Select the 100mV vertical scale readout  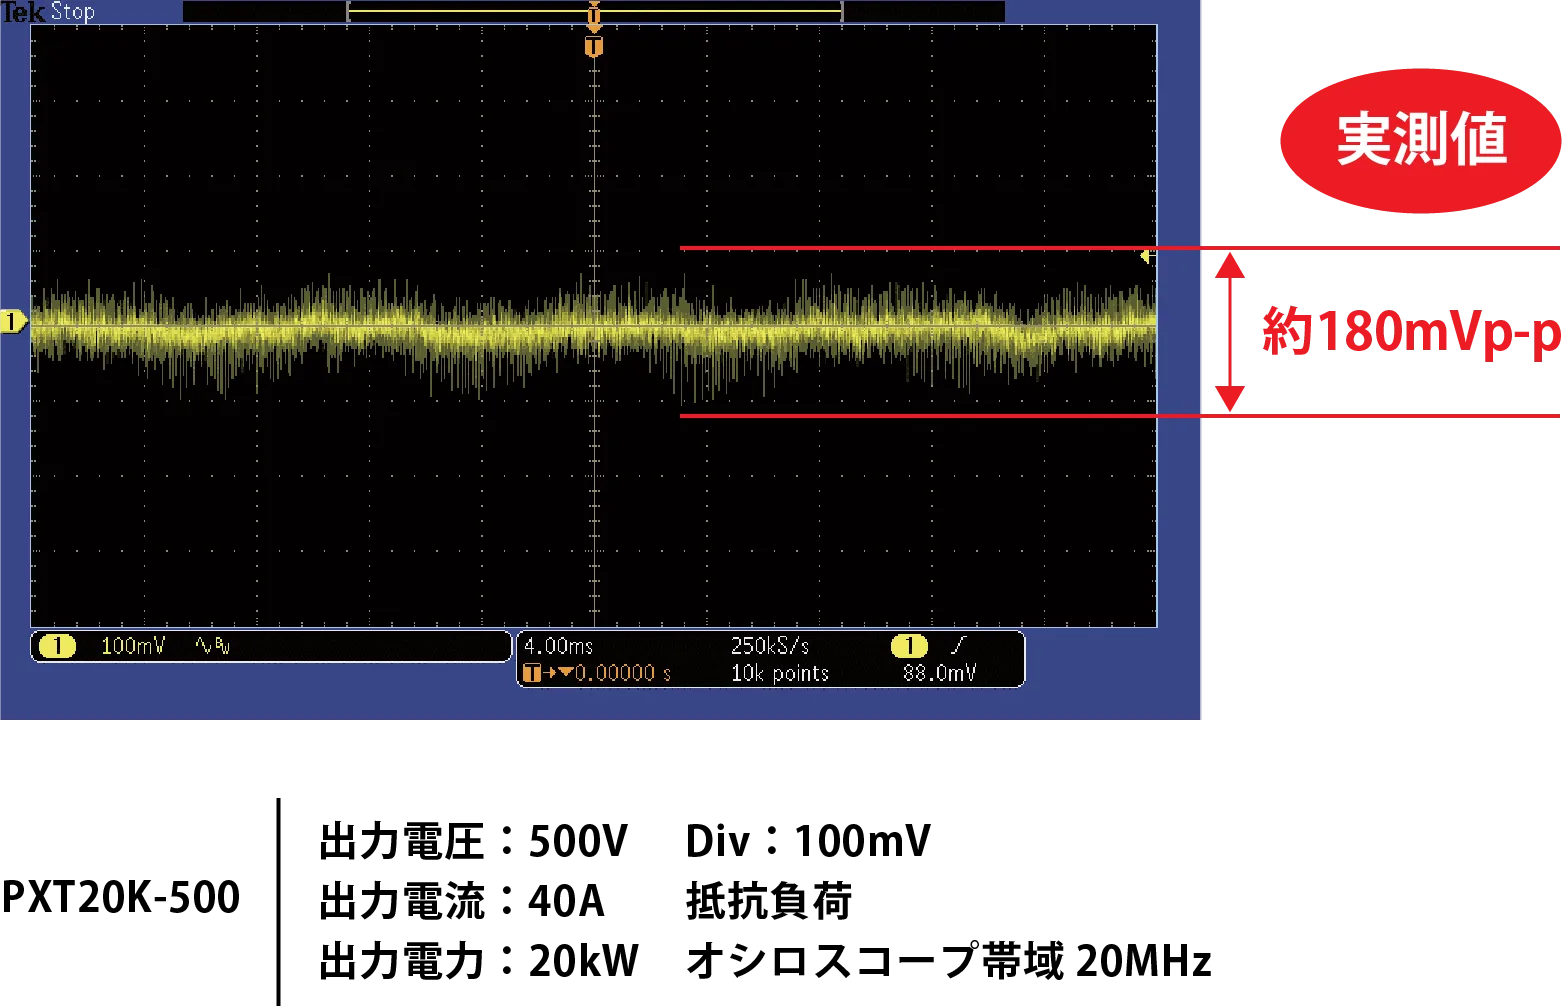pos(133,646)
